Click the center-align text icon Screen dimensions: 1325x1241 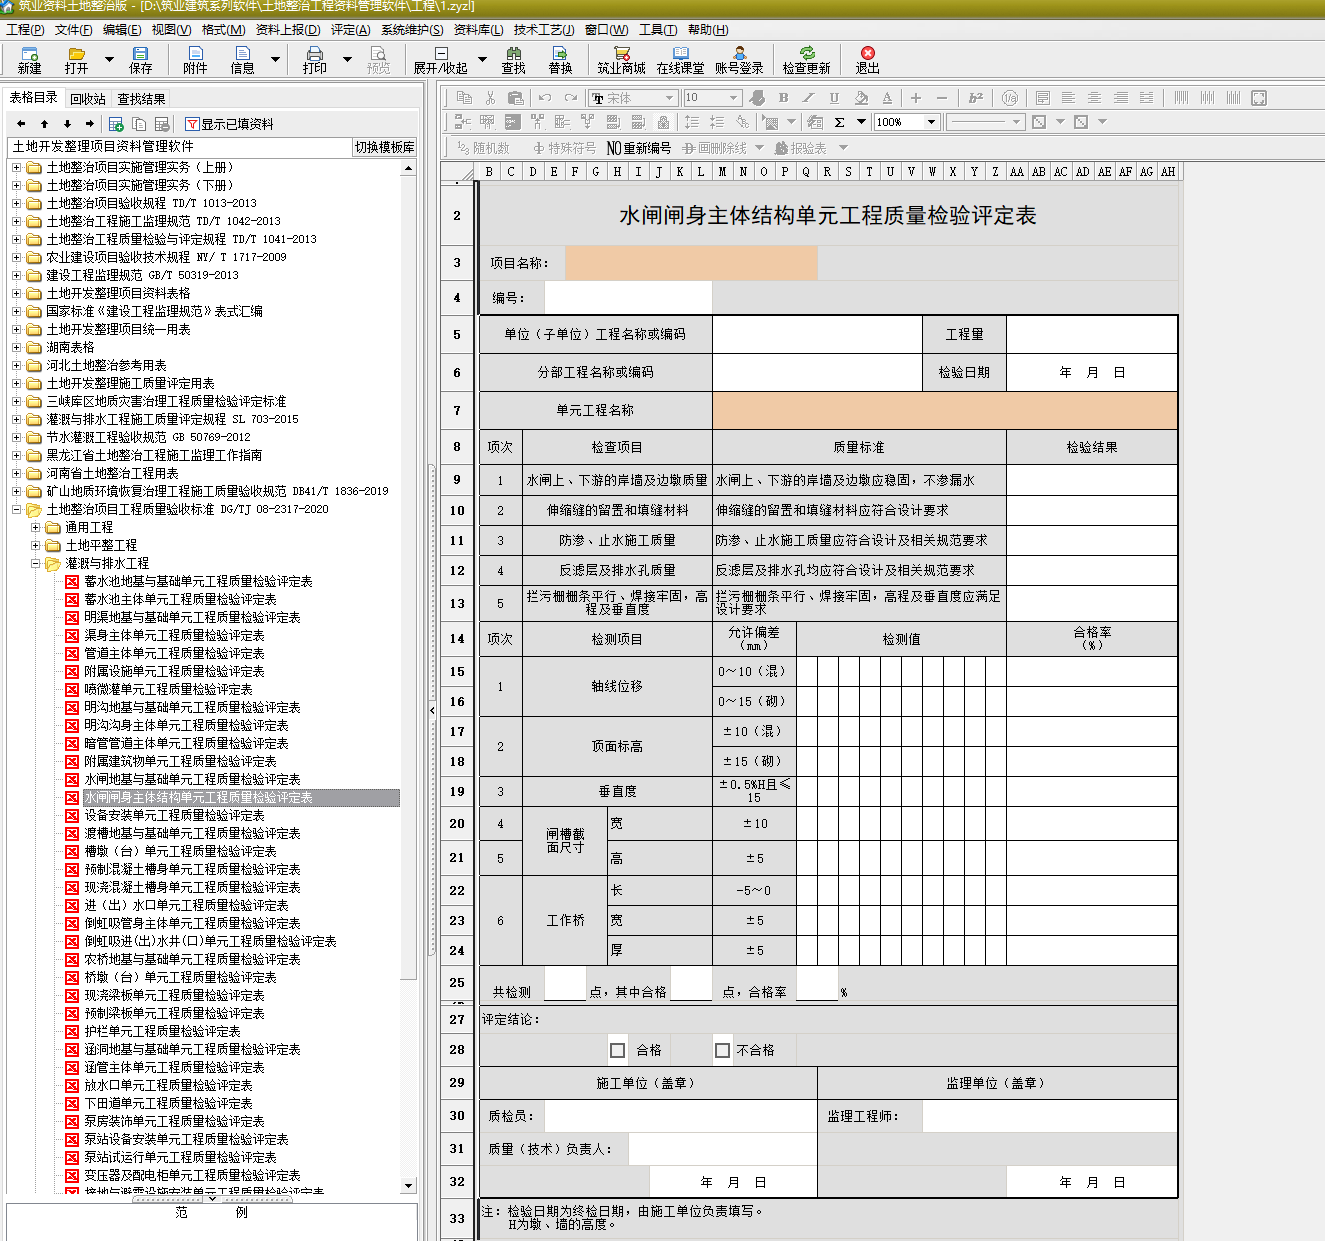tap(1094, 98)
